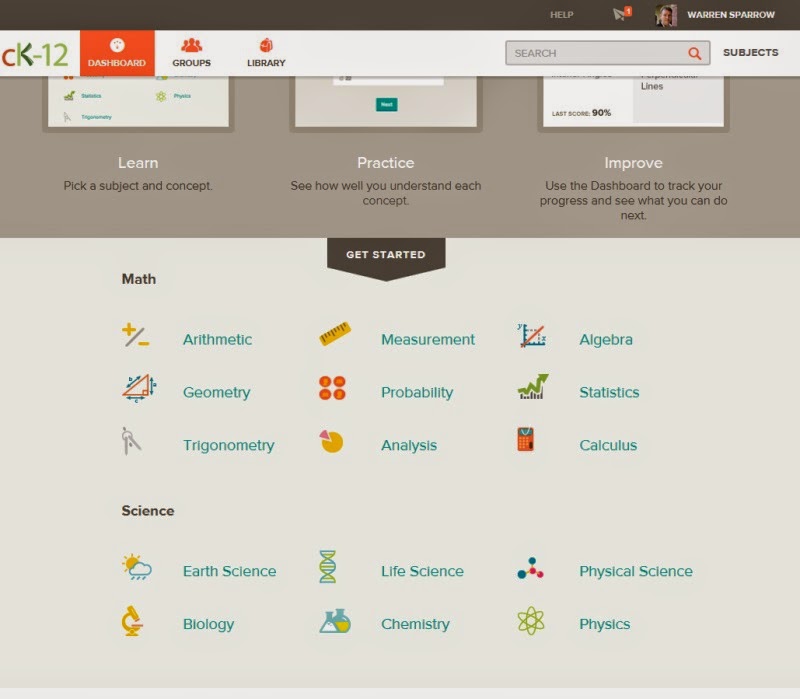Image resolution: width=800 pixels, height=699 pixels.
Task: Click the Biology microscope icon
Action: click(132, 620)
